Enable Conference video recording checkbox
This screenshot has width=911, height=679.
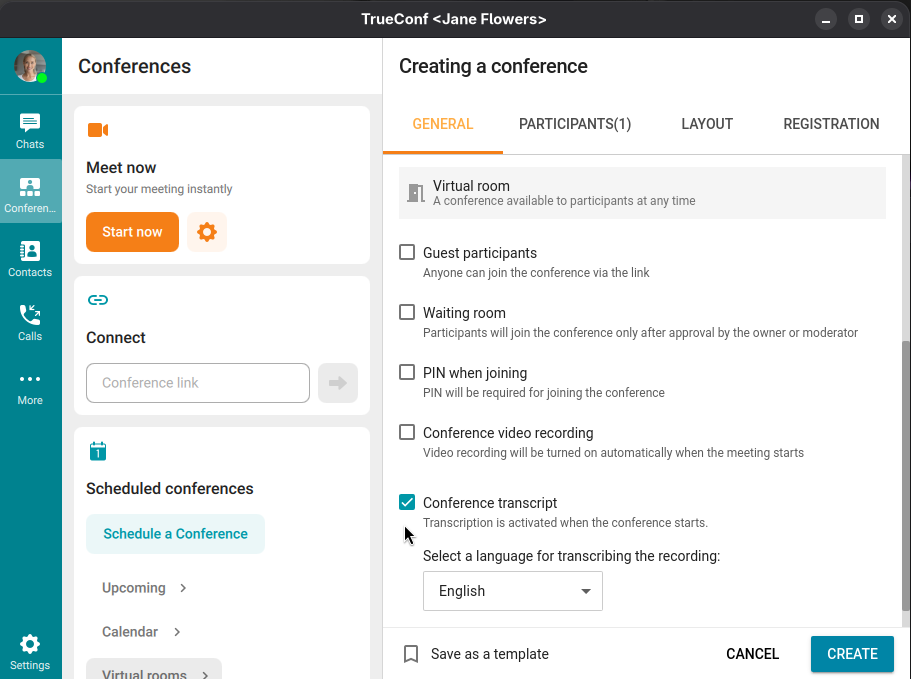point(407,432)
